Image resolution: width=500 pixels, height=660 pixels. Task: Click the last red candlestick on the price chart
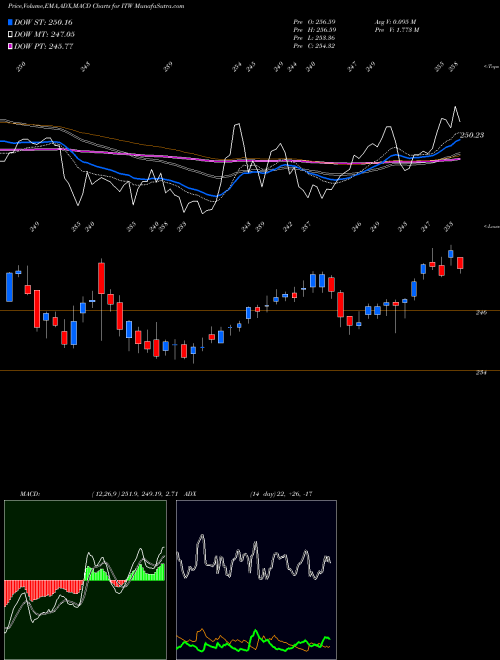pos(460,263)
